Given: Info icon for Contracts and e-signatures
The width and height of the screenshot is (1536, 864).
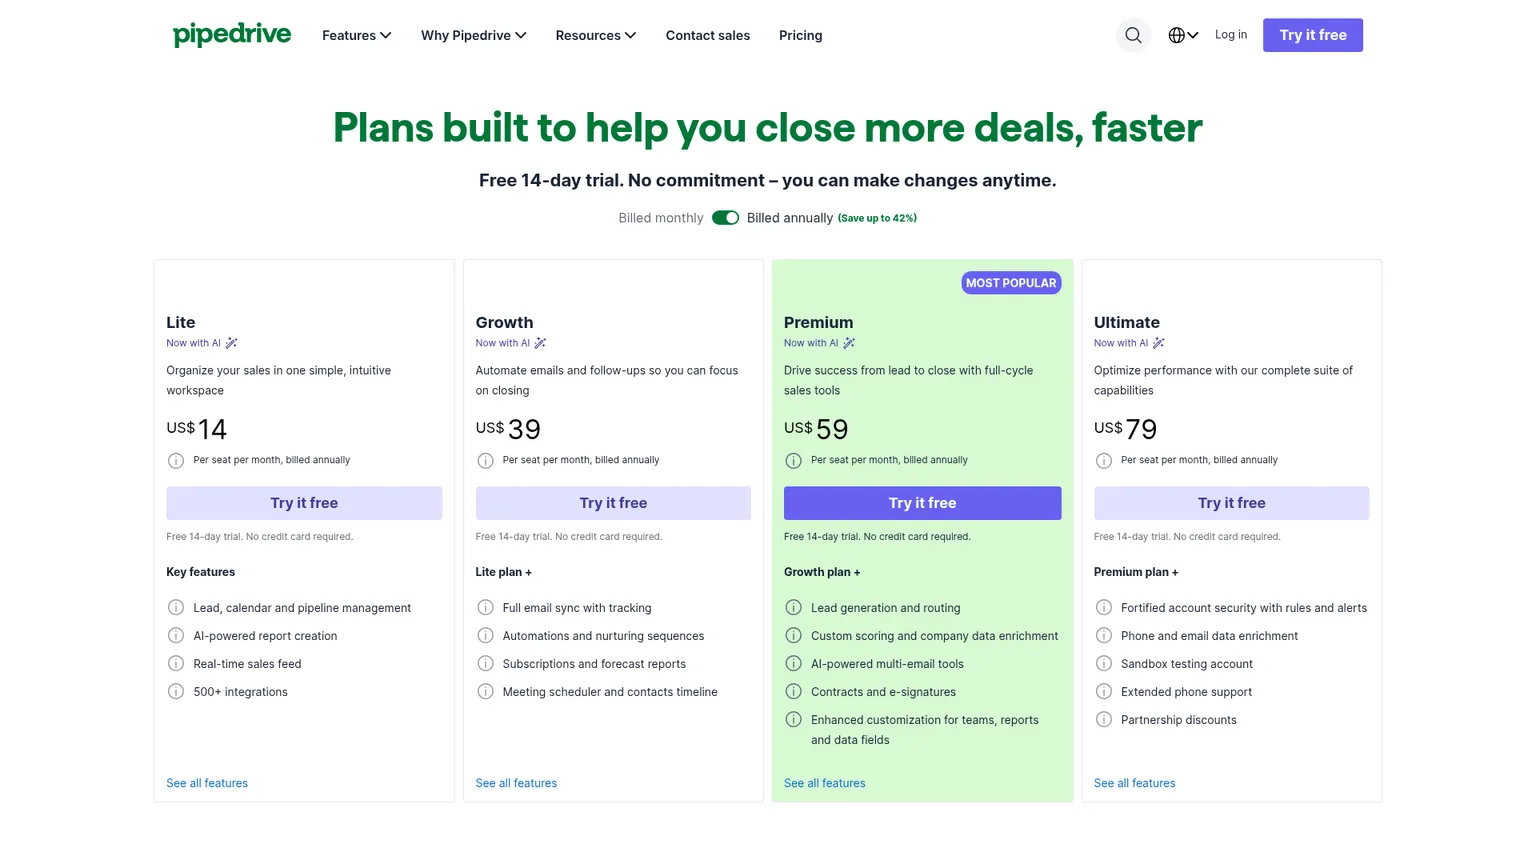Looking at the screenshot, I should coord(794,692).
